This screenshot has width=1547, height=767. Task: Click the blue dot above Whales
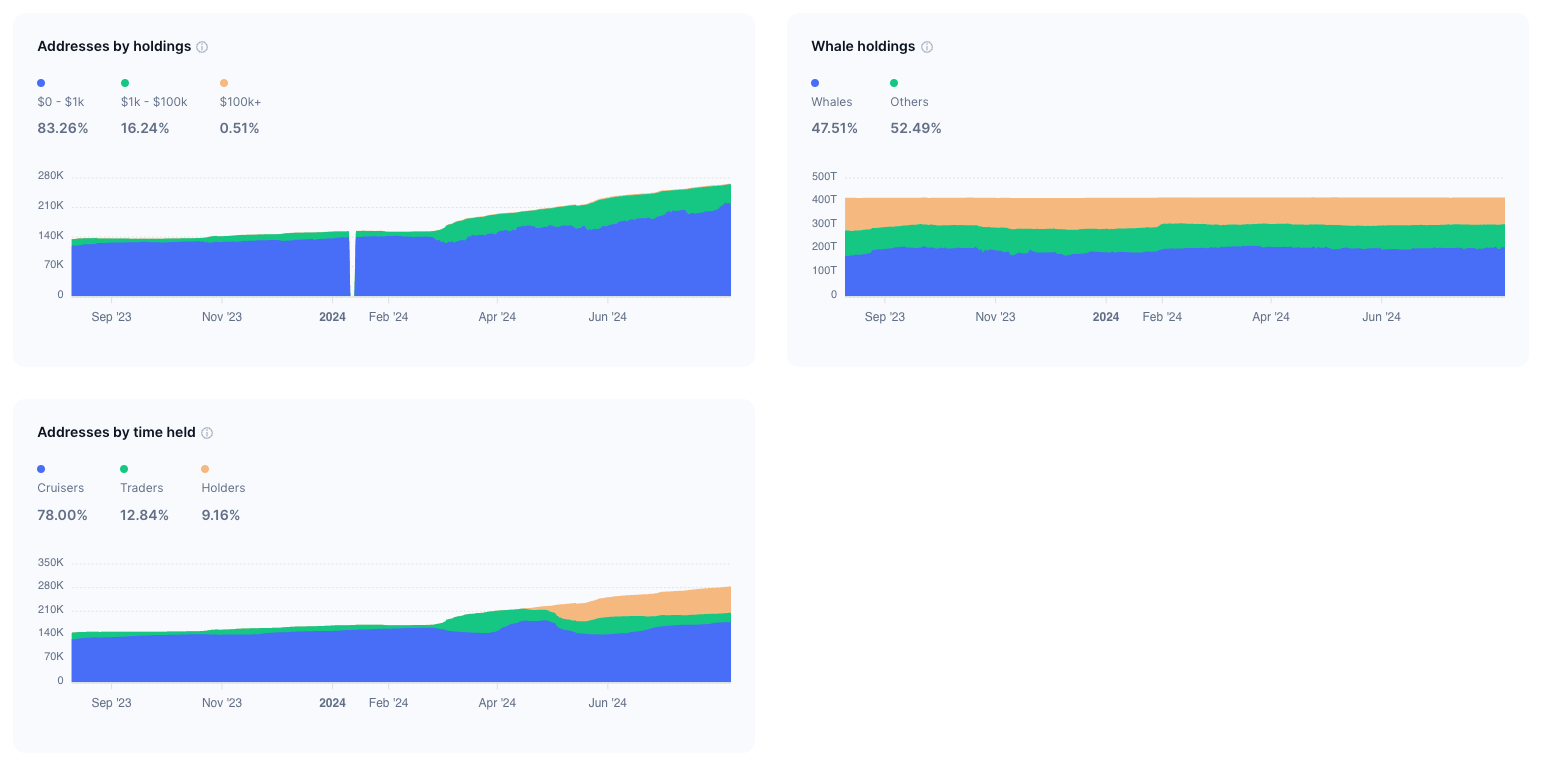click(x=816, y=83)
